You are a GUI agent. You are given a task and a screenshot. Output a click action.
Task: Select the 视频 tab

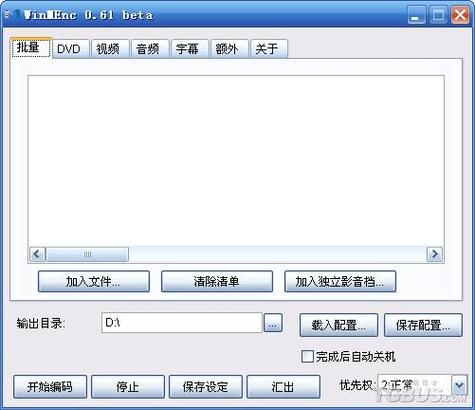point(110,49)
